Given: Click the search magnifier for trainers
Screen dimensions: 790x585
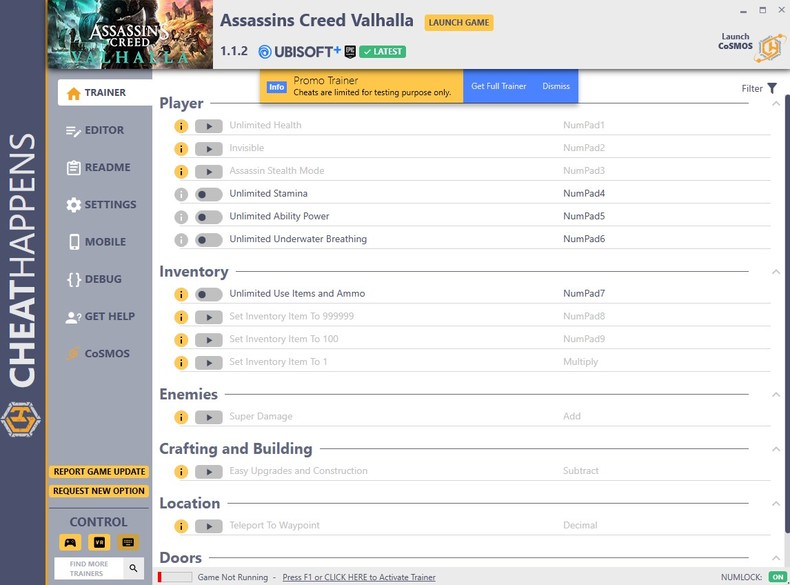Looking at the screenshot, I should (x=134, y=568).
